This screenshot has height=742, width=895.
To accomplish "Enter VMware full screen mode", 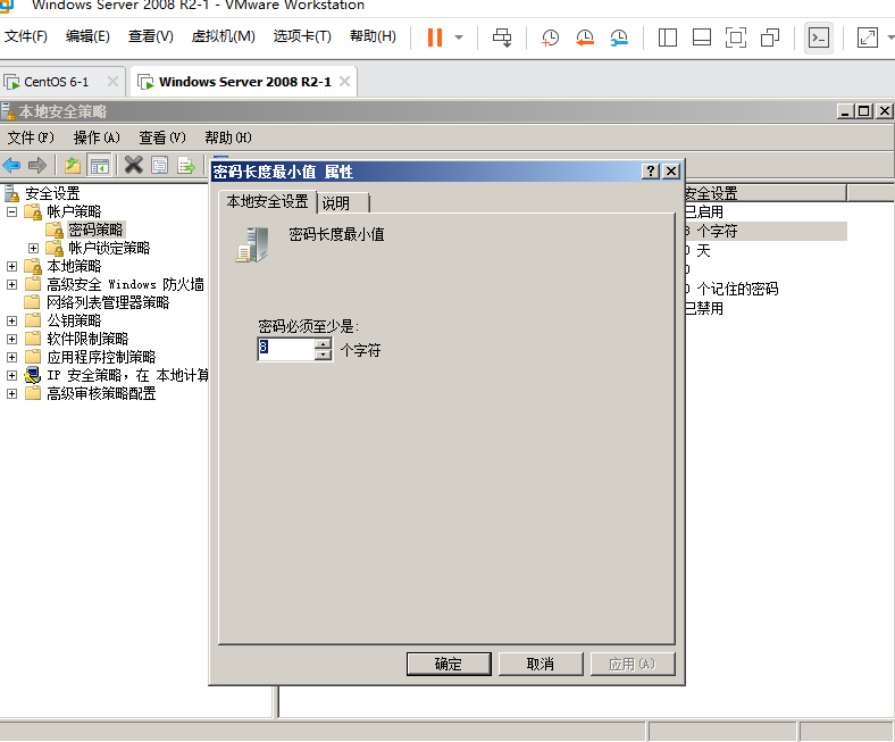I will 736,38.
